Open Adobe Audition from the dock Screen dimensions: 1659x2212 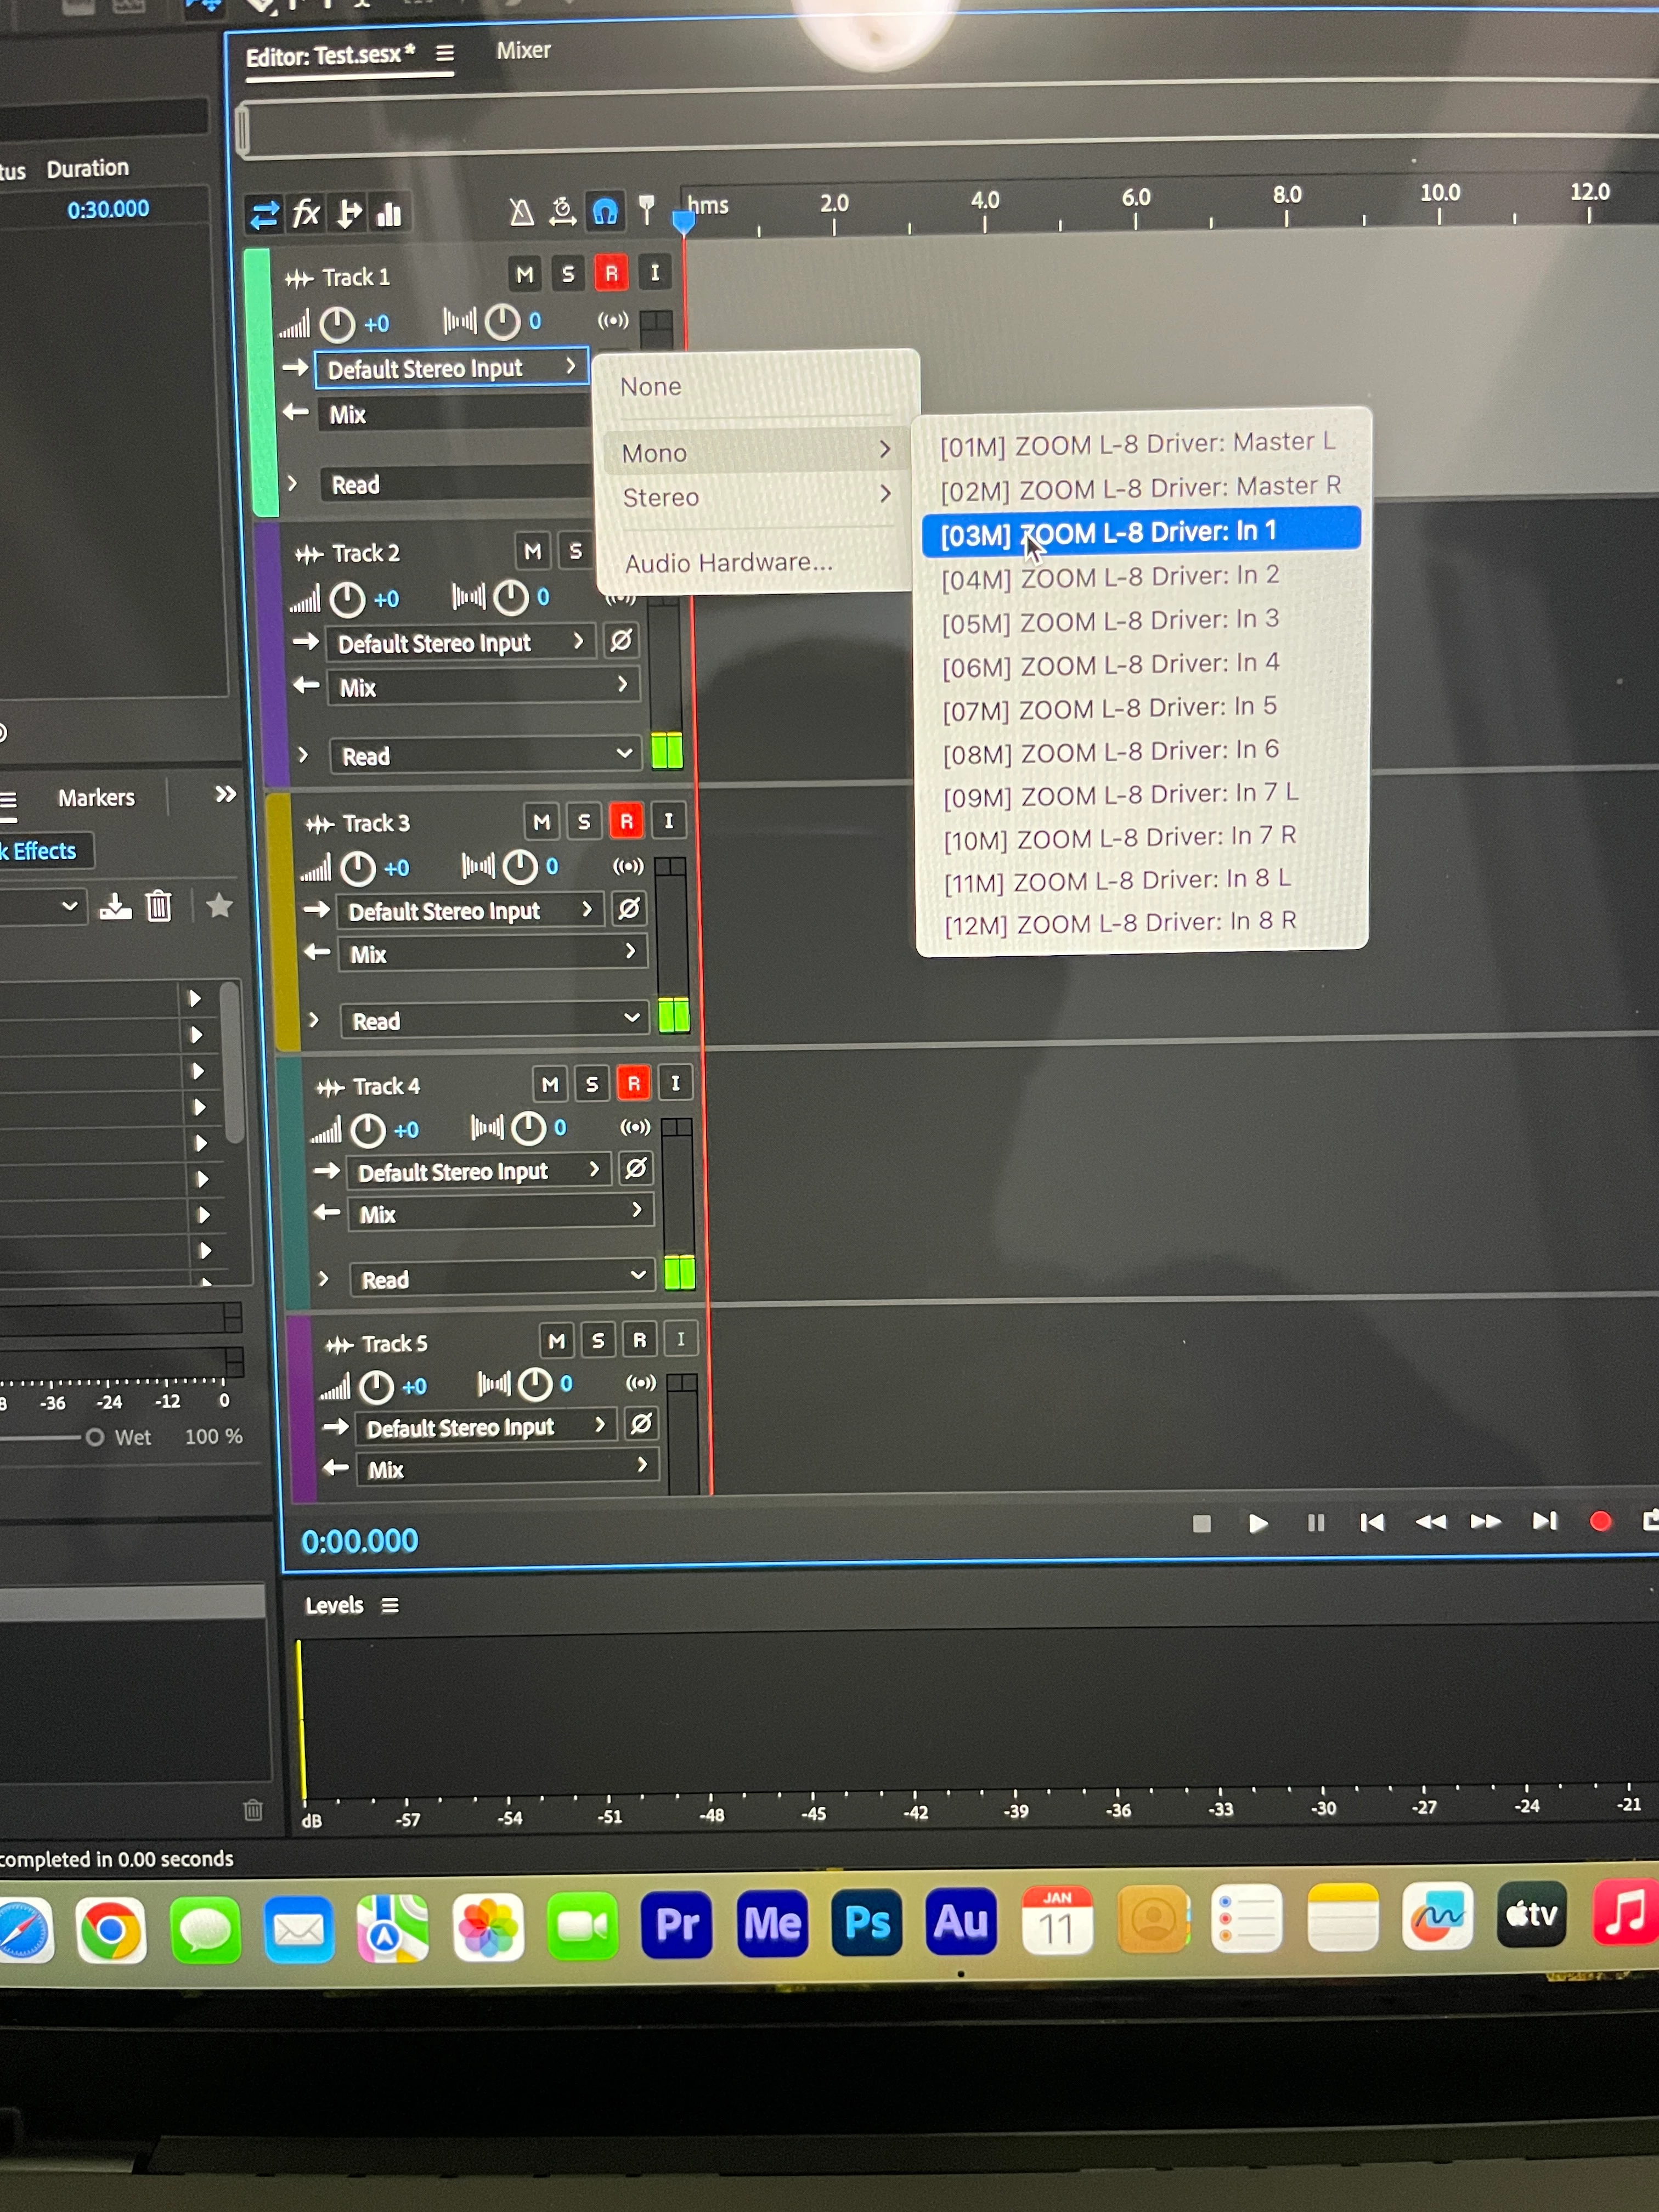(960, 1921)
